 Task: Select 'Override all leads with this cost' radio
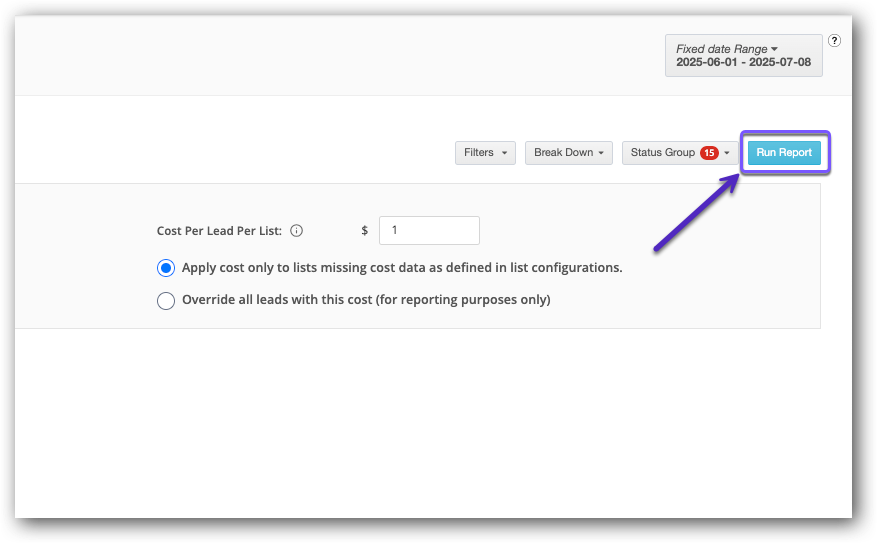[x=166, y=300]
